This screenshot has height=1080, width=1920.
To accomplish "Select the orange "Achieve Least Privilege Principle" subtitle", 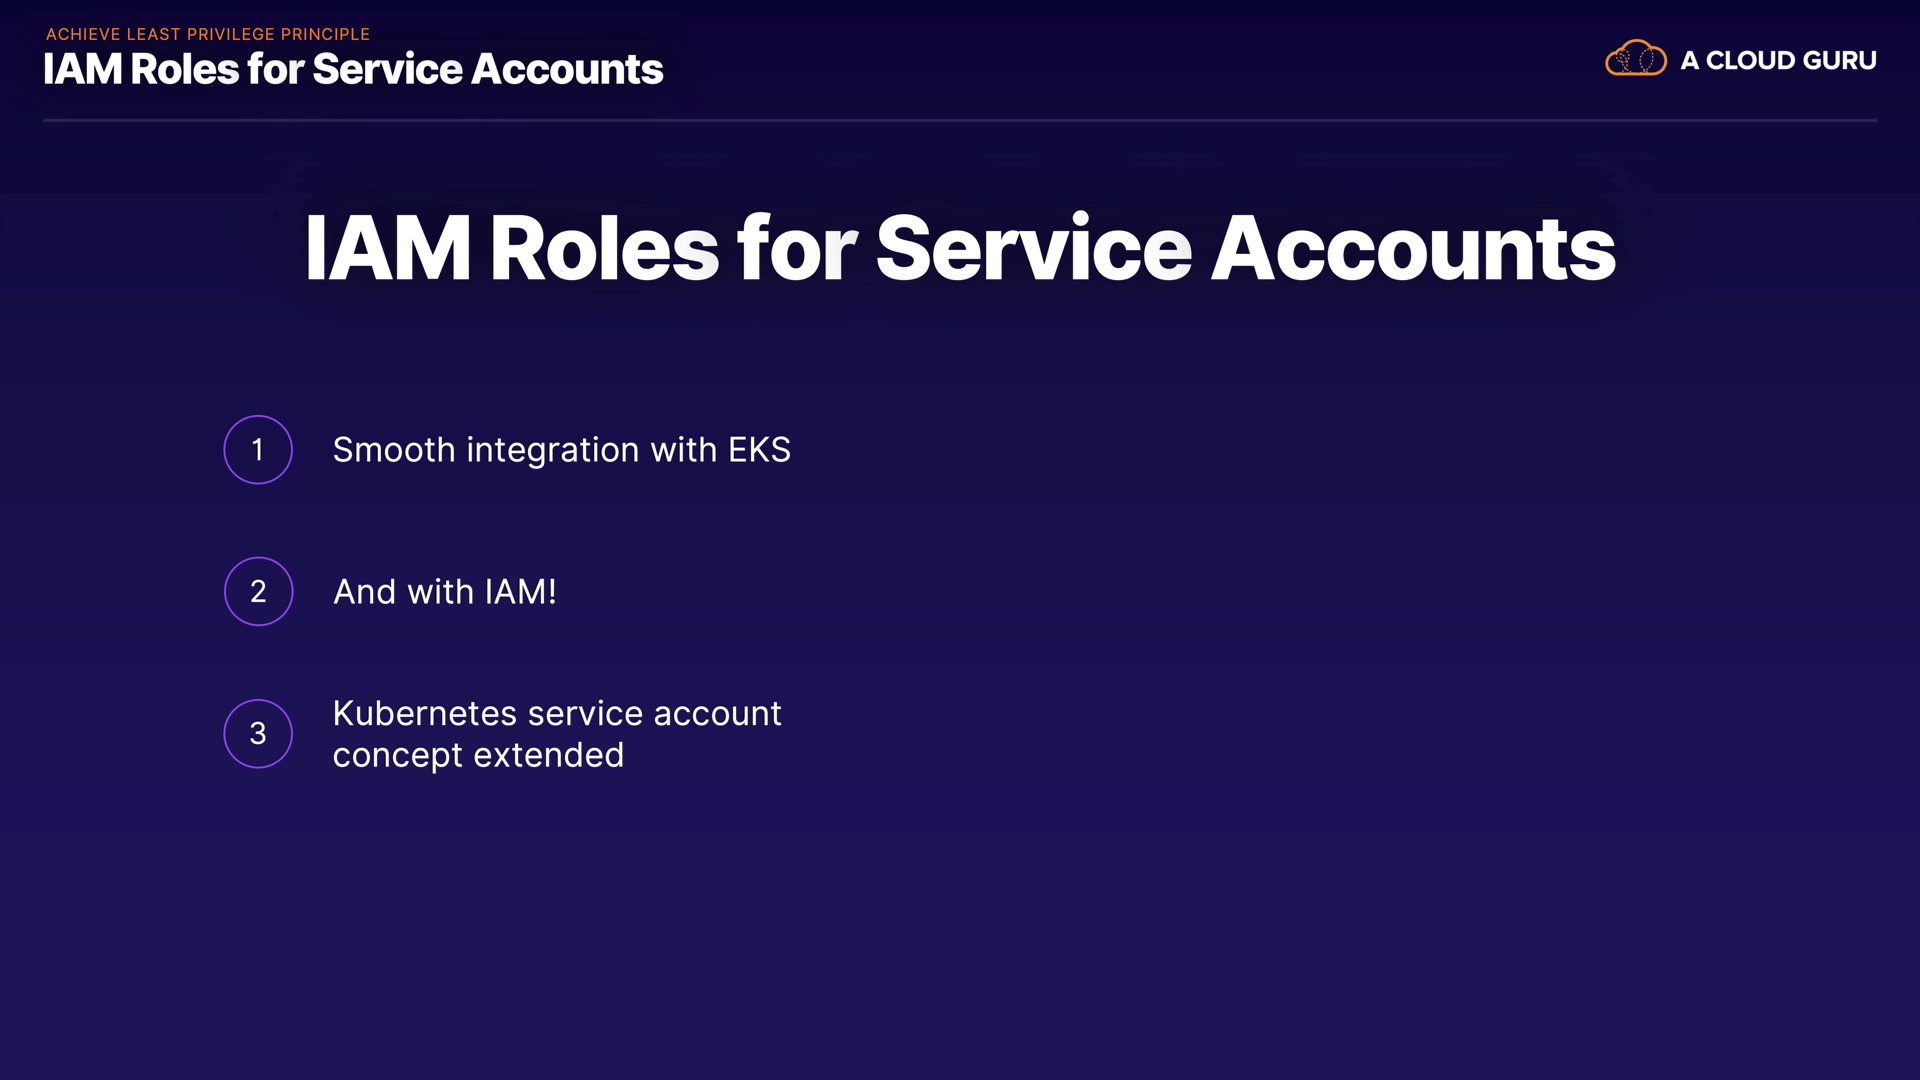I will tap(208, 34).
